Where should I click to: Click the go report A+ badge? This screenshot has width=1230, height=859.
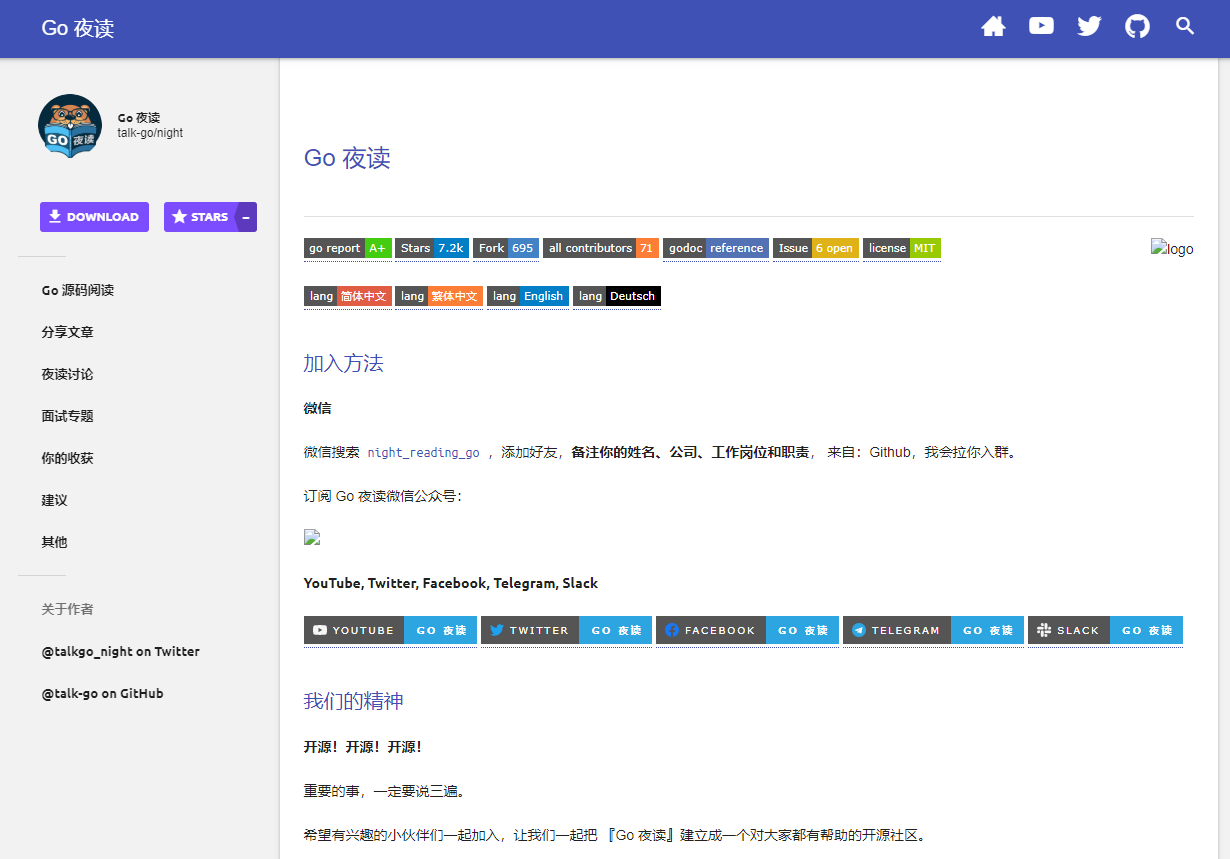pyautogui.click(x=347, y=248)
